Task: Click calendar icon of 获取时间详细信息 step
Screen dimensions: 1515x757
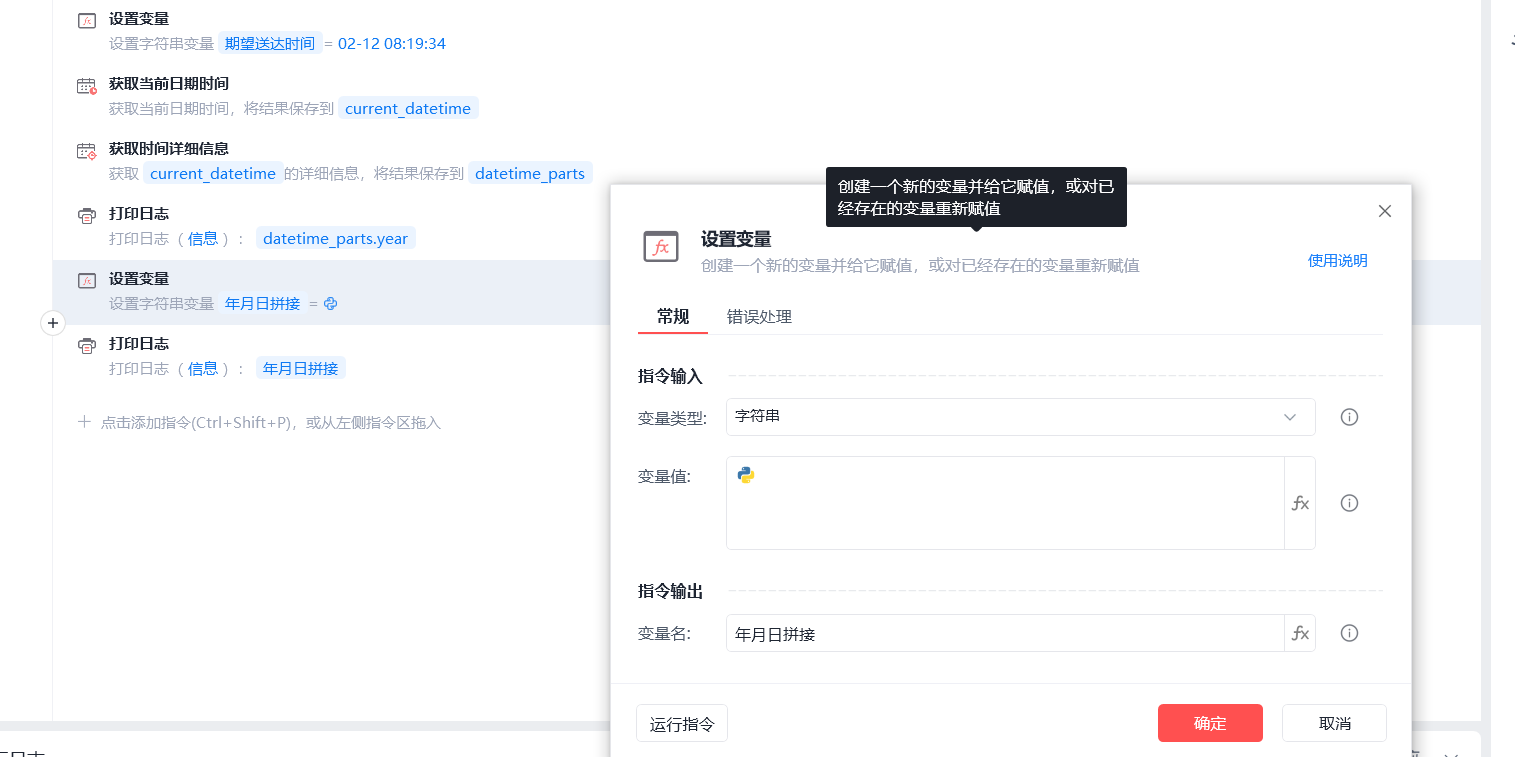Action: pyautogui.click(x=87, y=151)
